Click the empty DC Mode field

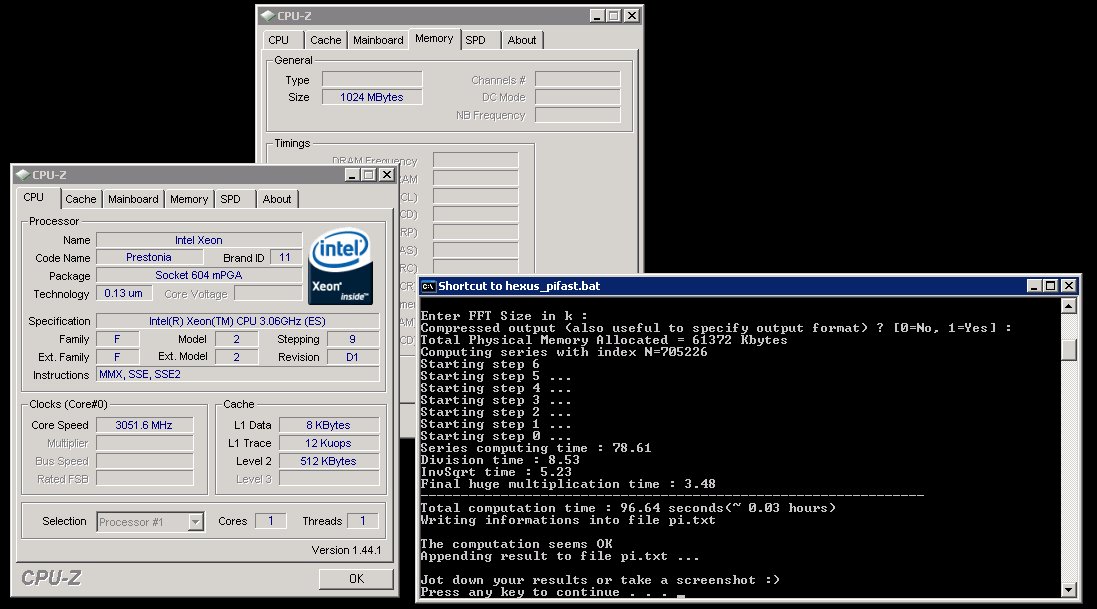pos(578,97)
